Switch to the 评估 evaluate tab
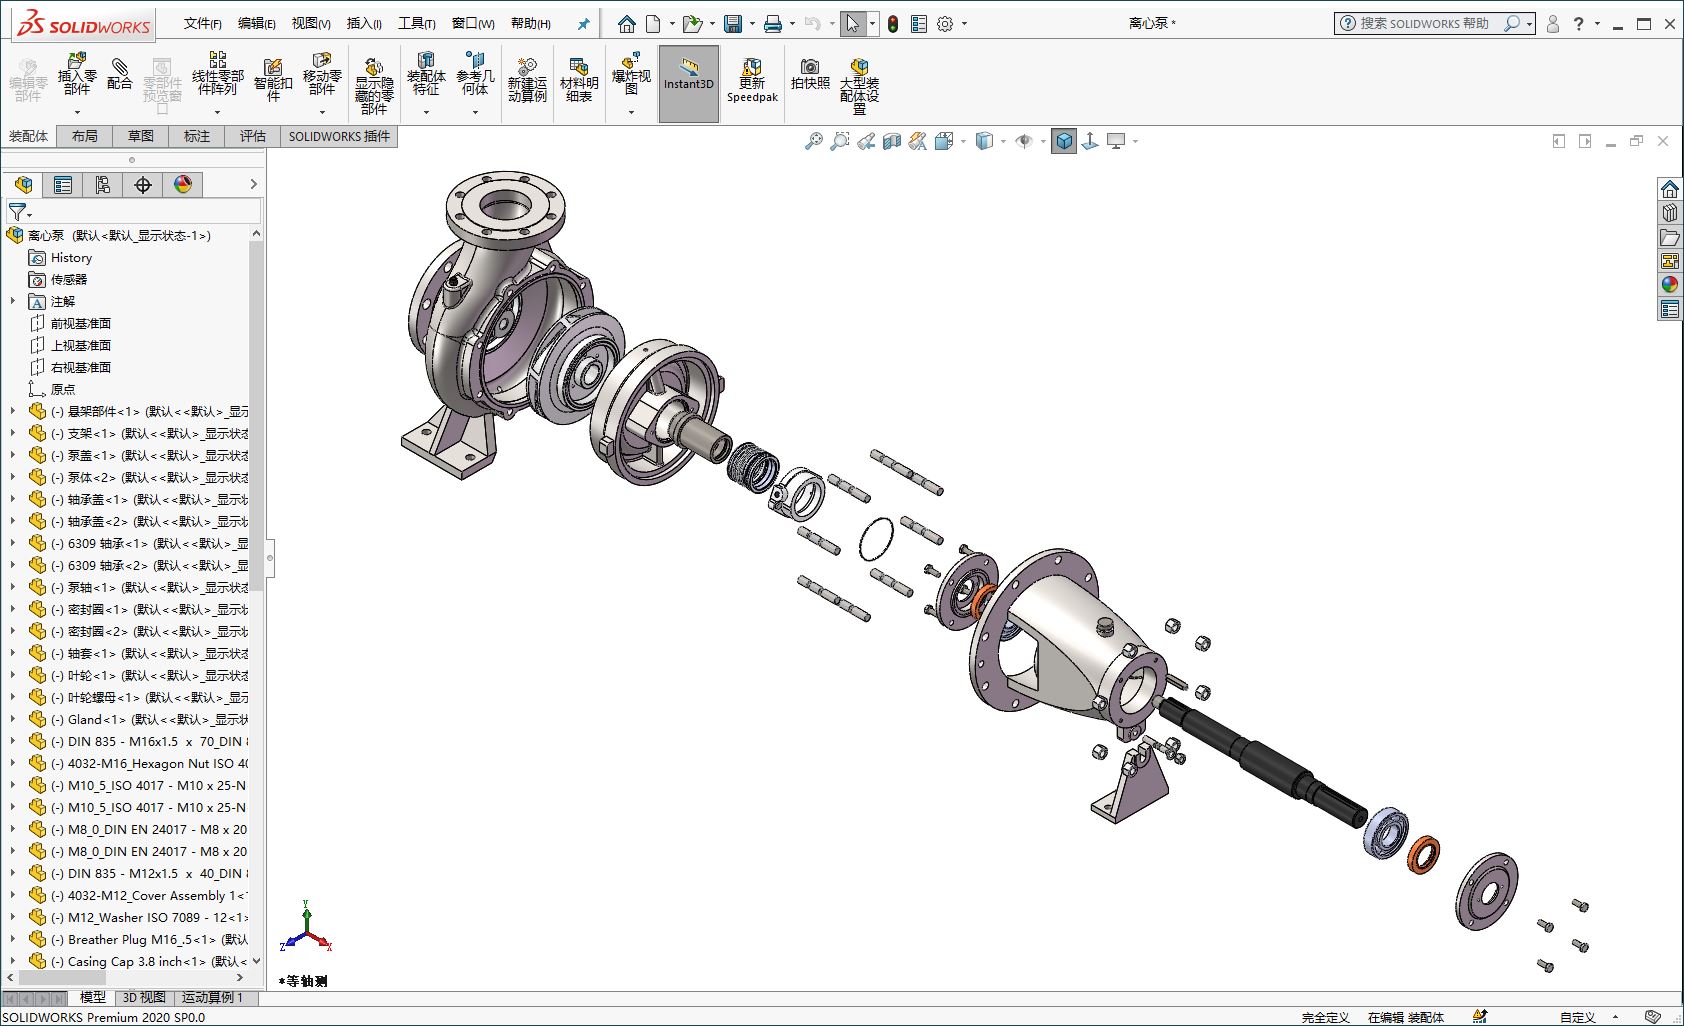1684x1026 pixels. pos(253,136)
